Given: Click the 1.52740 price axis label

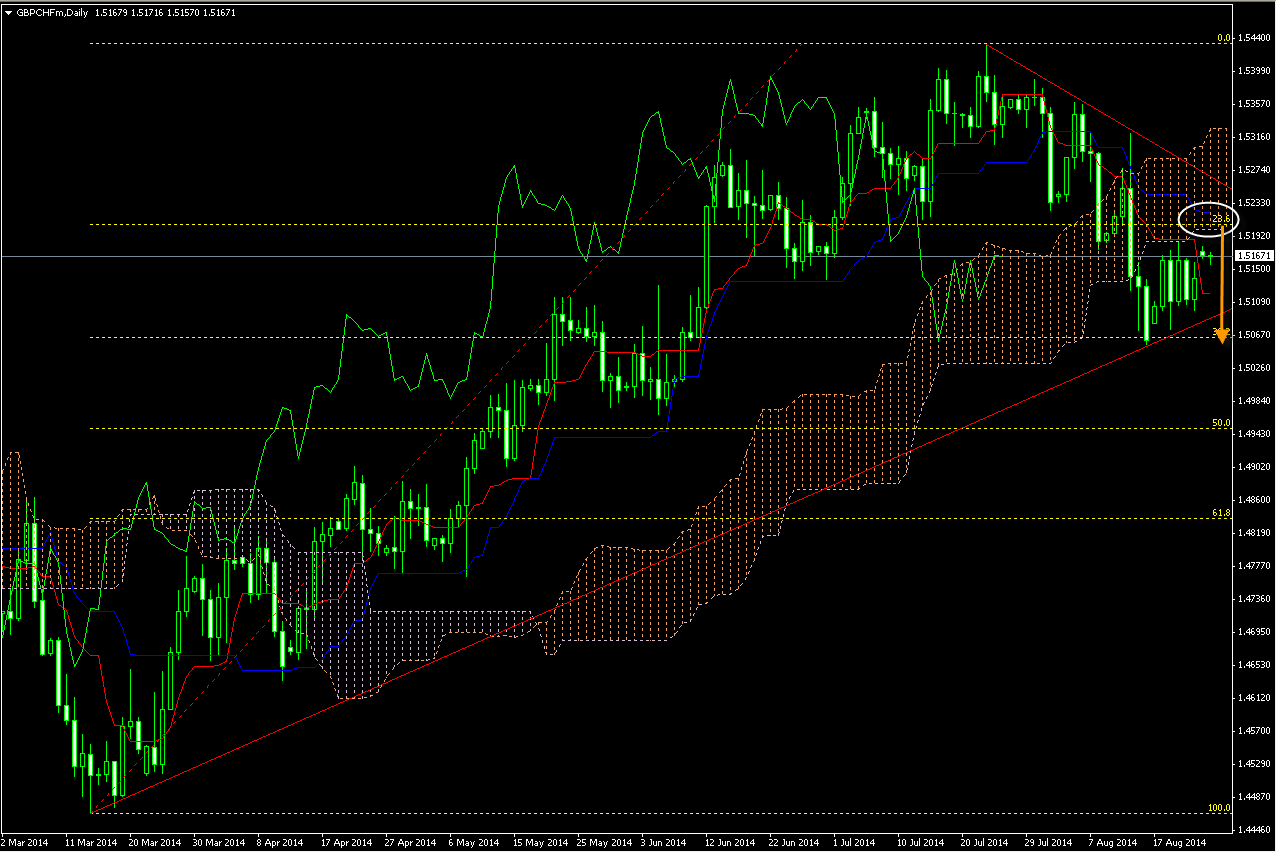Looking at the screenshot, I should pos(1254,170).
